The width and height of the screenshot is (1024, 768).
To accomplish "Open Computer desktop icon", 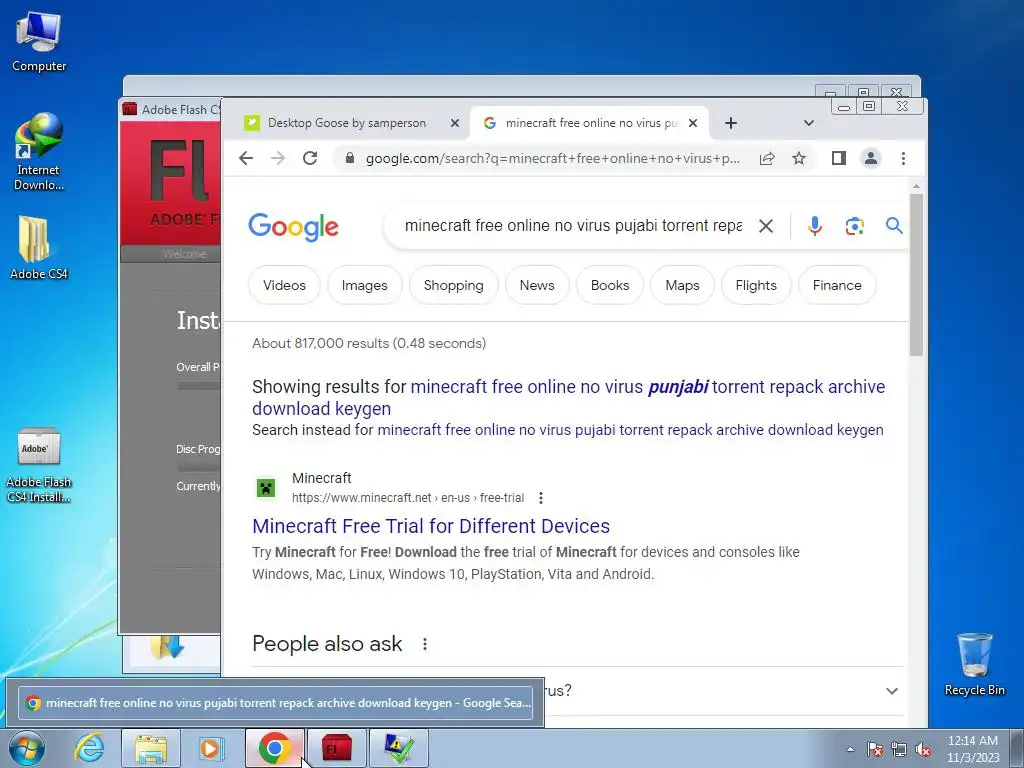I will 39,41.
